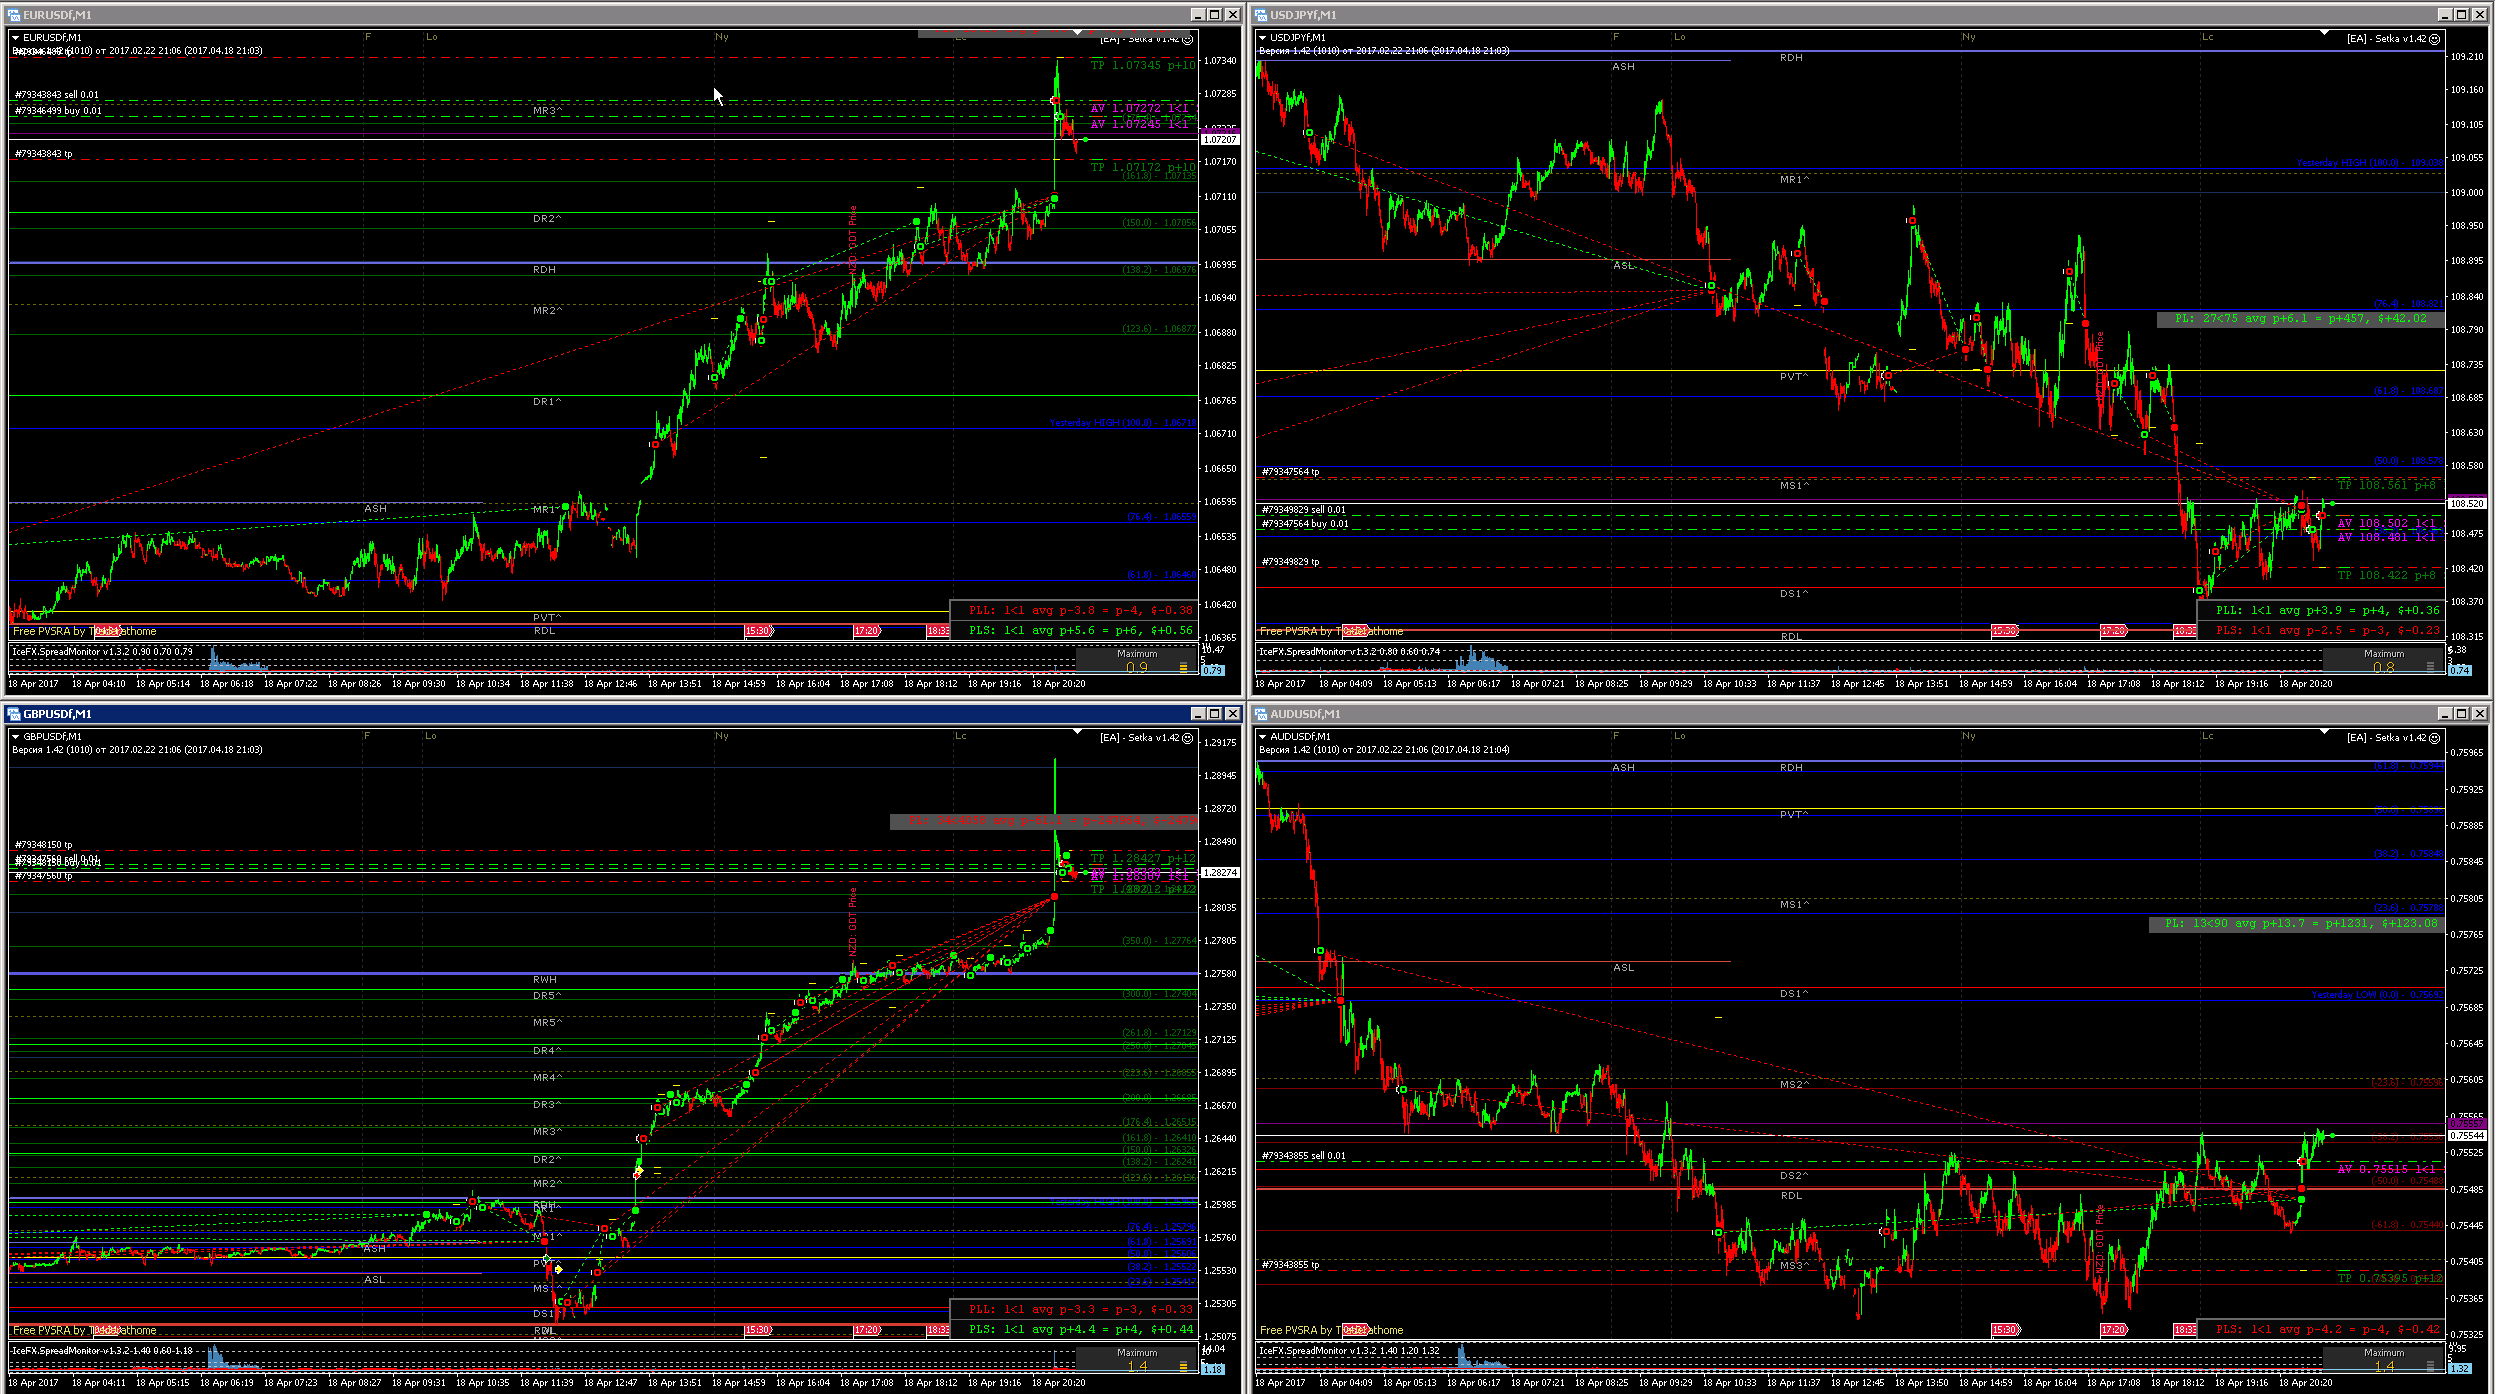Click yellow bars icon in EURUSD Maximum panel

(1183, 667)
